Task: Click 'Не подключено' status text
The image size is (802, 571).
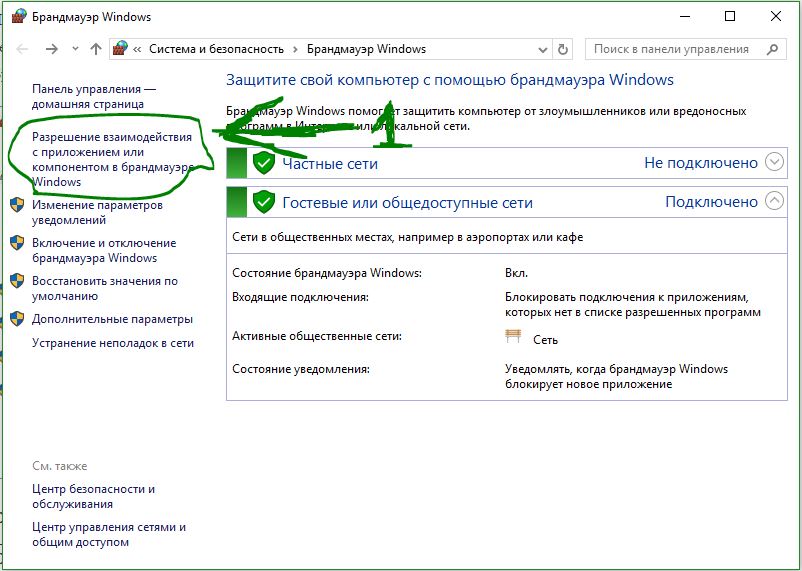Action: (701, 163)
